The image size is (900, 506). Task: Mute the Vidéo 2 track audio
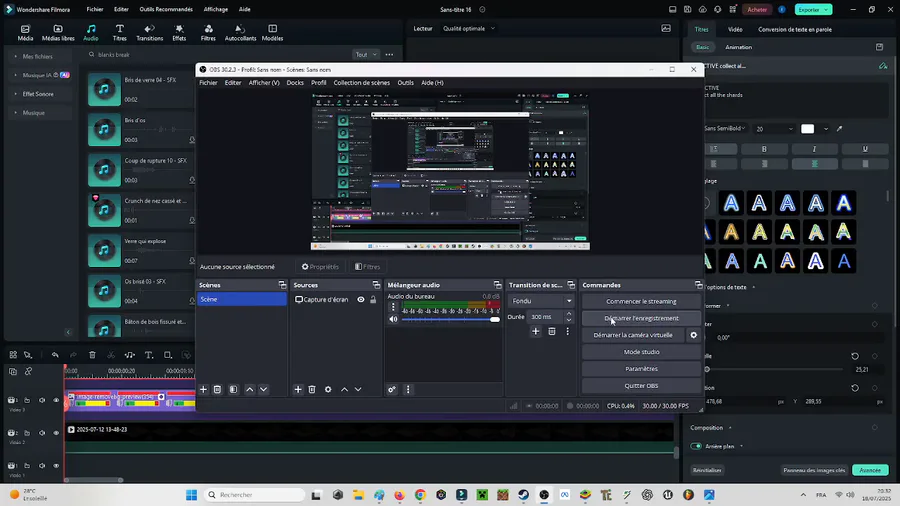click(x=42, y=433)
